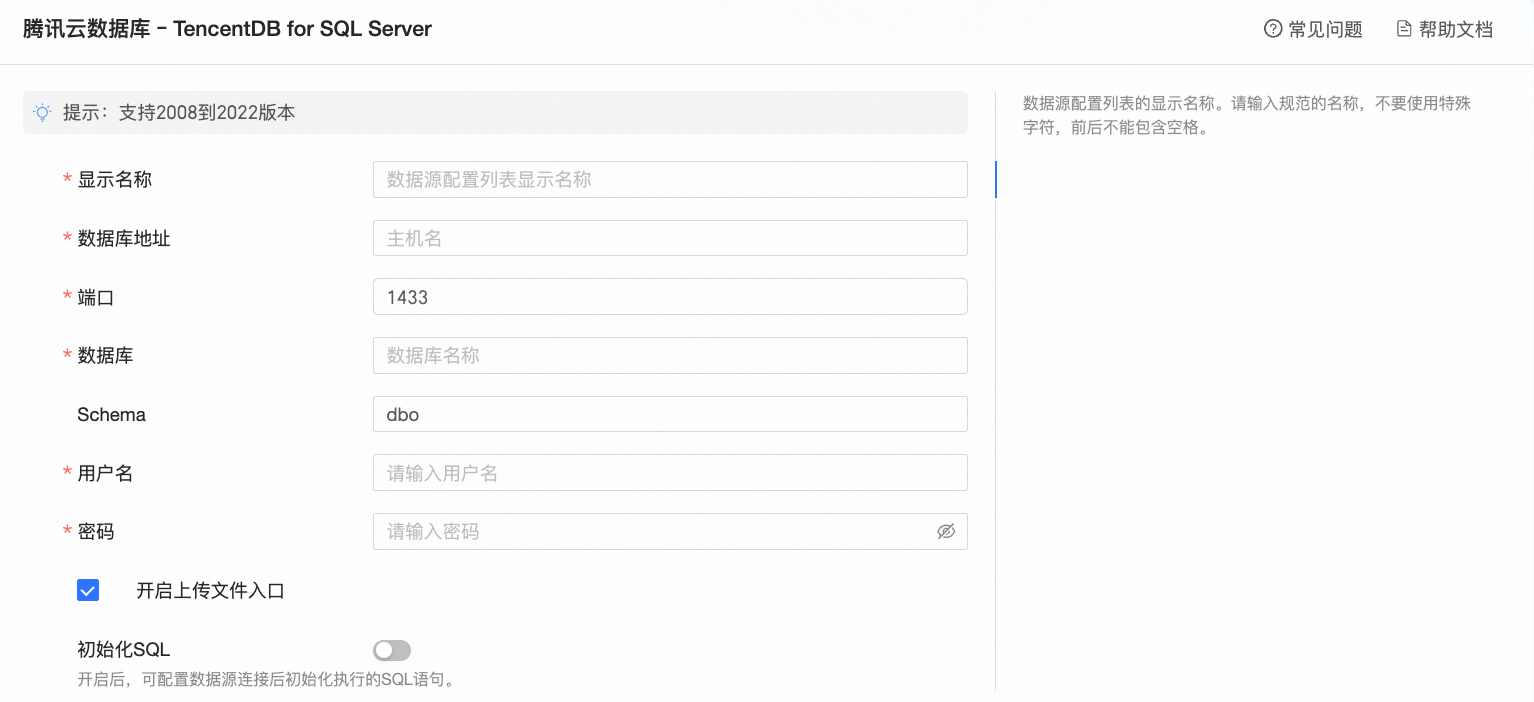Click the question mark icon beside 常见问题
The width and height of the screenshot is (1534, 702).
click(x=1273, y=29)
